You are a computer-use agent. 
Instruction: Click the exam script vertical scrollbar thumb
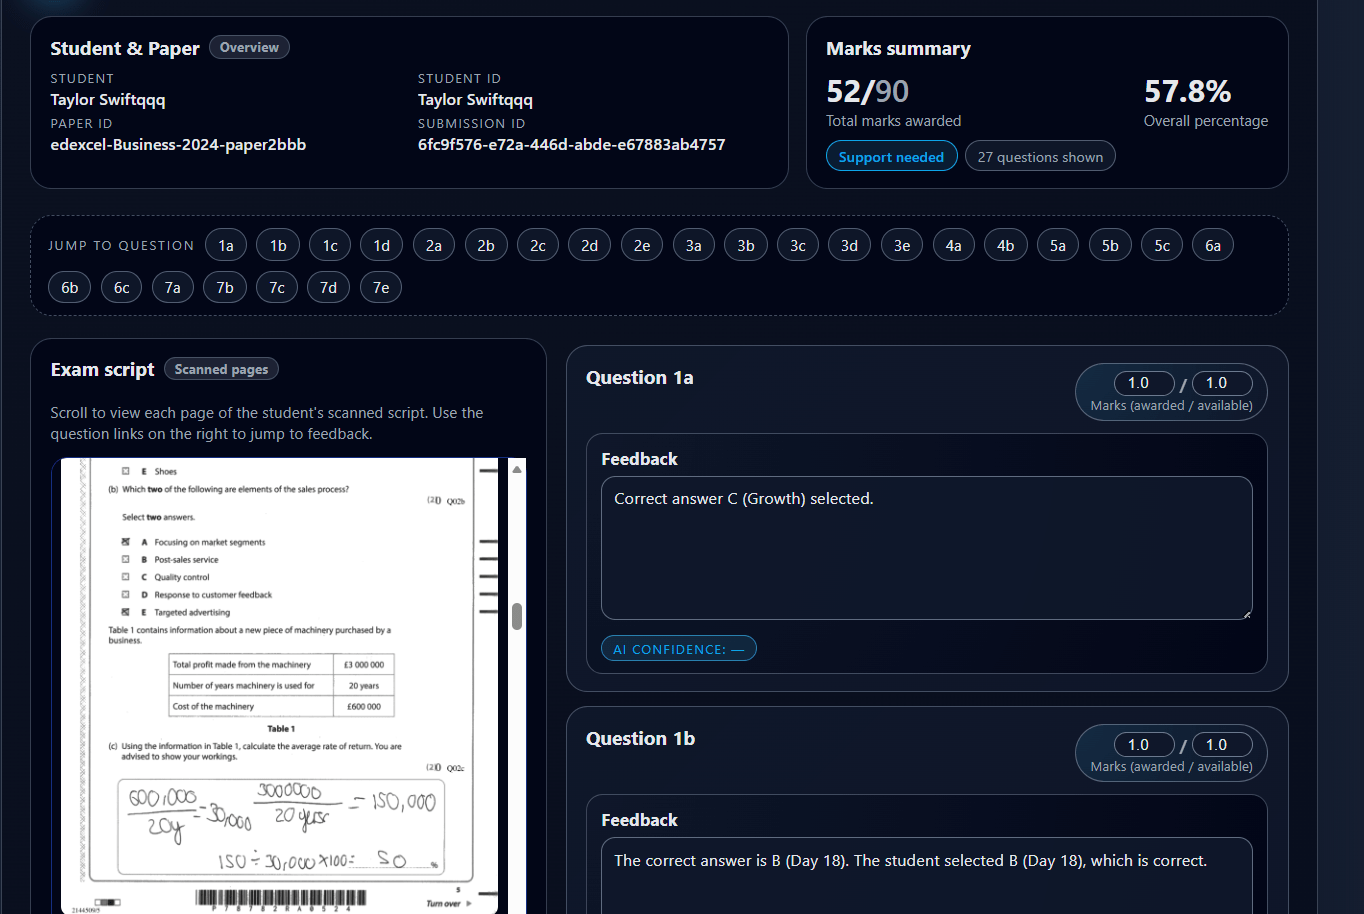tap(517, 616)
